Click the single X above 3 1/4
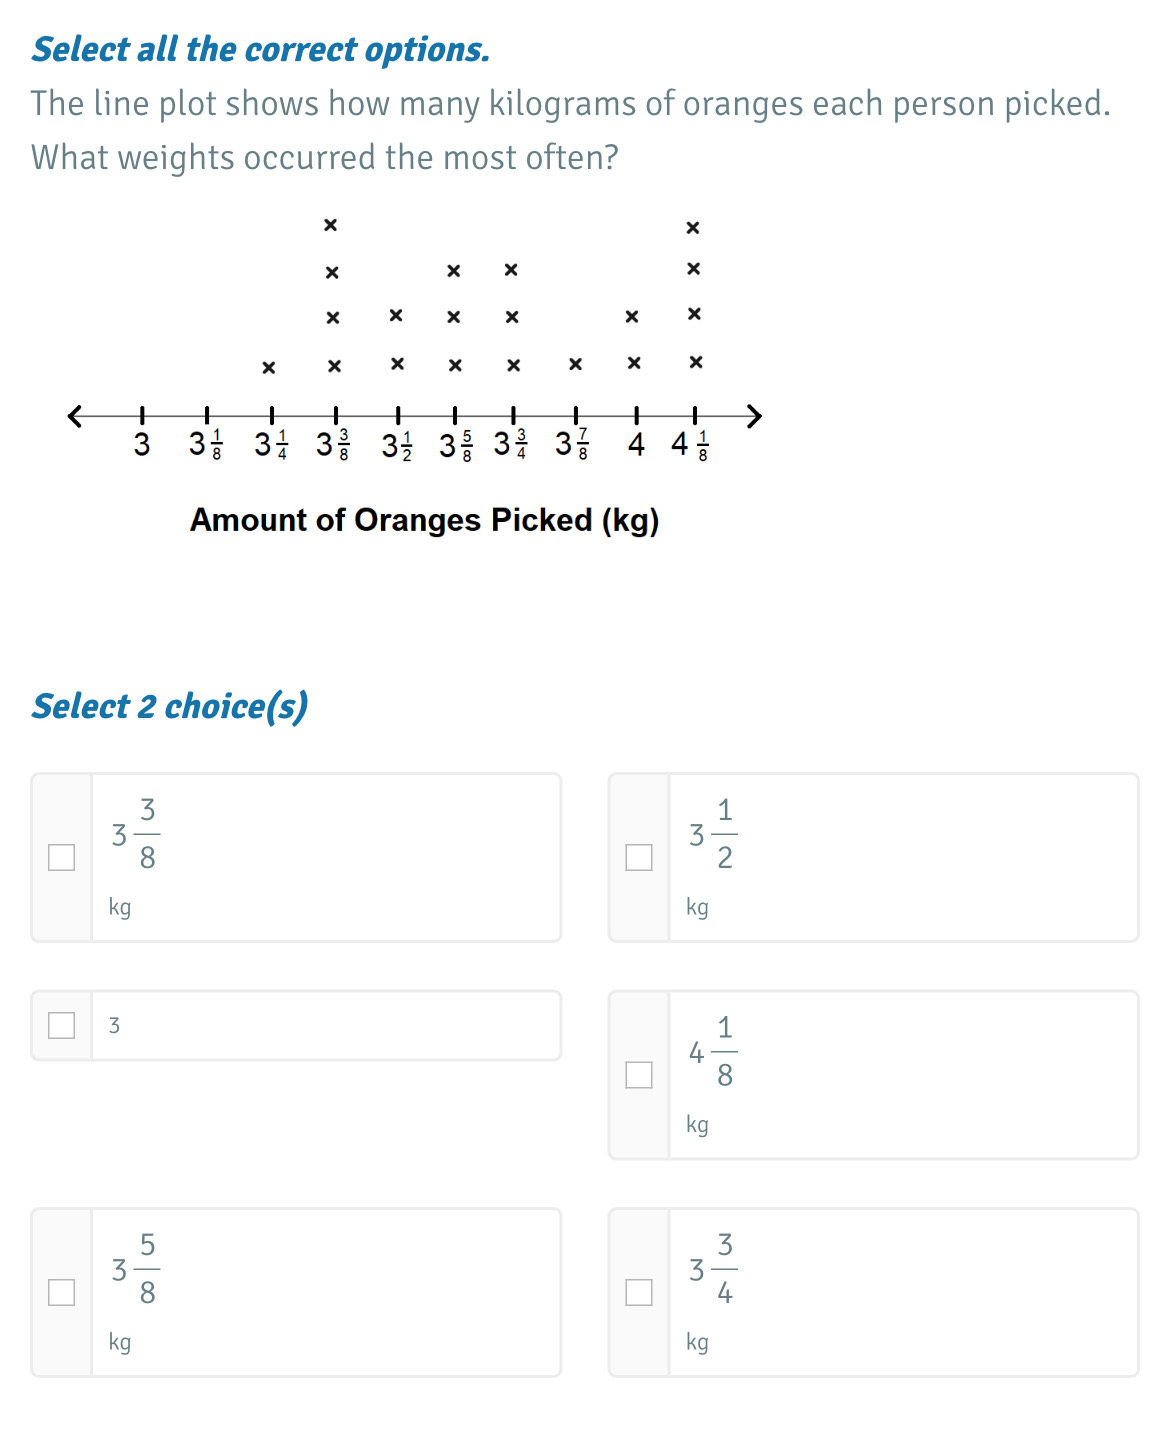This screenshot has width=1162, height=1440. pyautogui.click(x=268, y=367)
